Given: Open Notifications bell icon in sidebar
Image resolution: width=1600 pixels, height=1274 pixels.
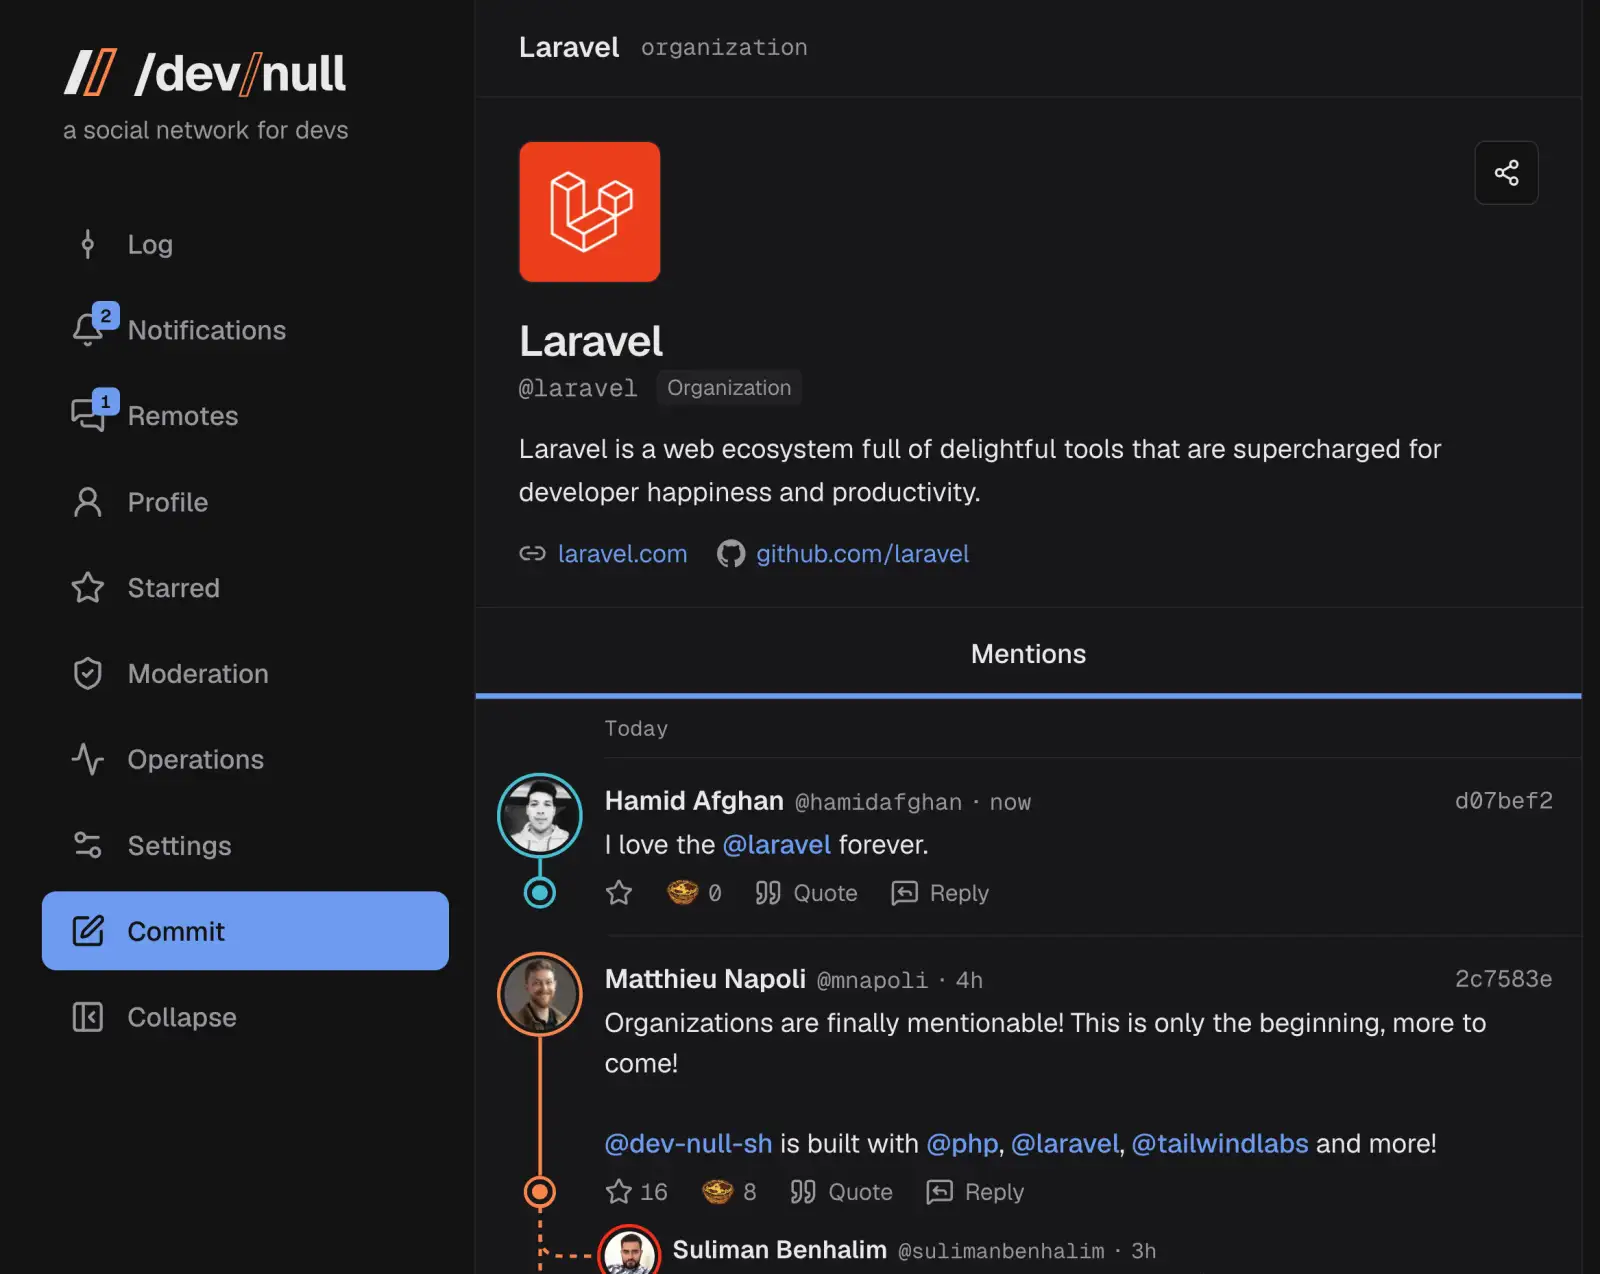Looking at the screenshot, I should point(88,330).
